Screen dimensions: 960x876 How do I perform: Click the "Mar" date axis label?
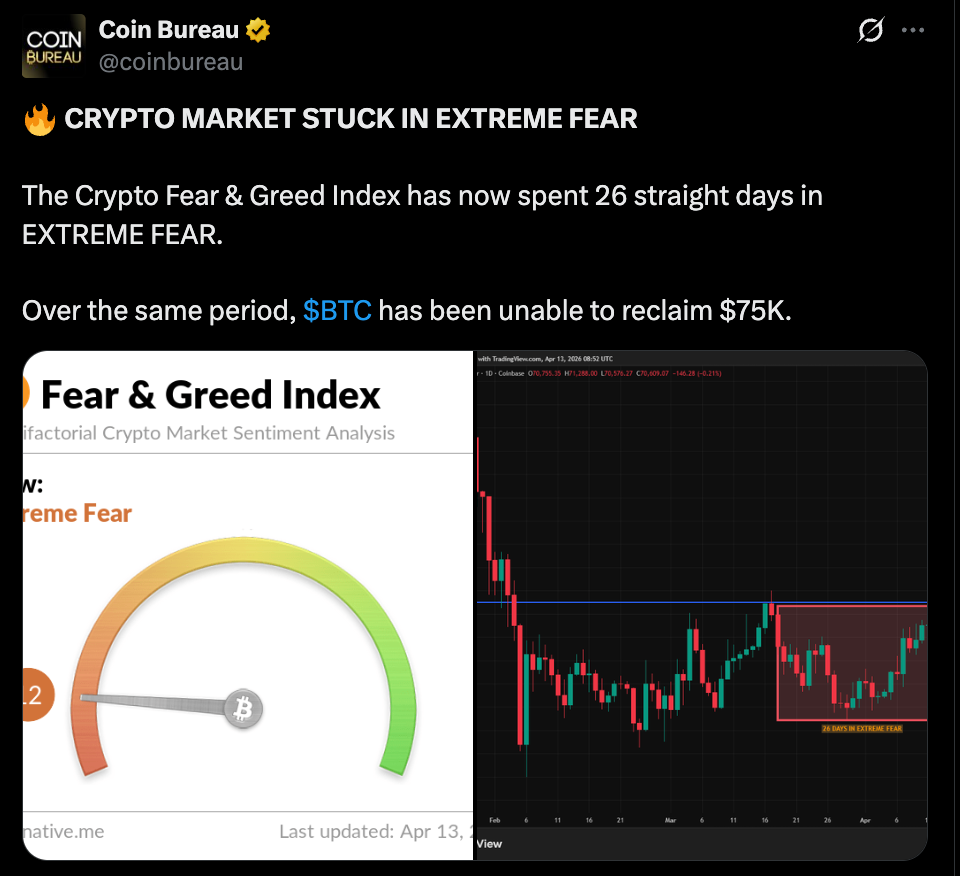pos(671,820)
